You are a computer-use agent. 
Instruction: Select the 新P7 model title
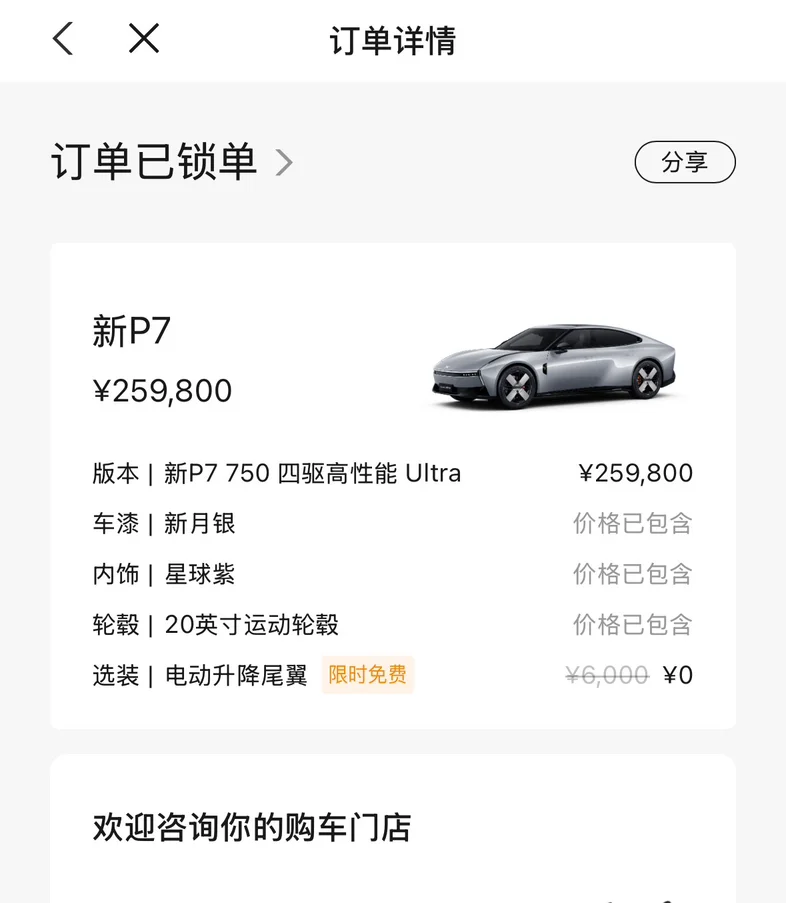(131, 331)
